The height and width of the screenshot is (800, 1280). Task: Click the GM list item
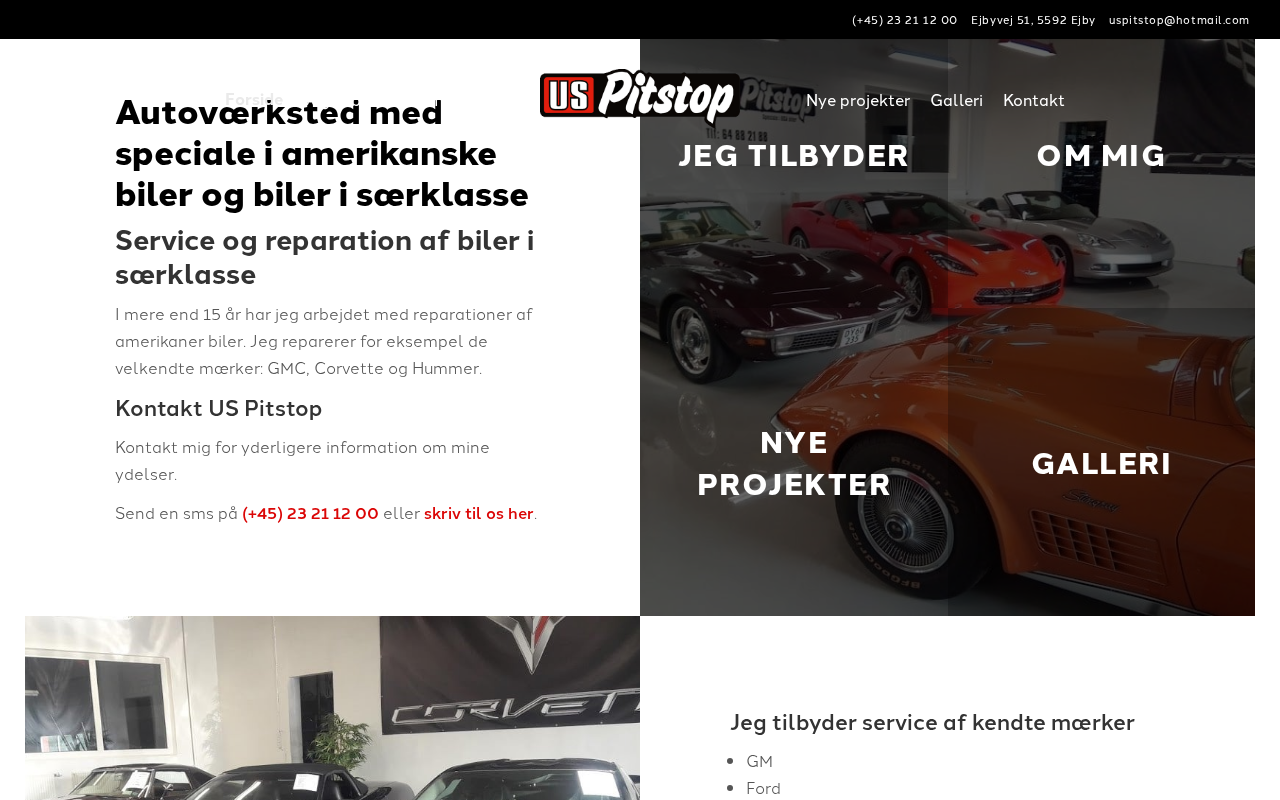coord(759,761)
